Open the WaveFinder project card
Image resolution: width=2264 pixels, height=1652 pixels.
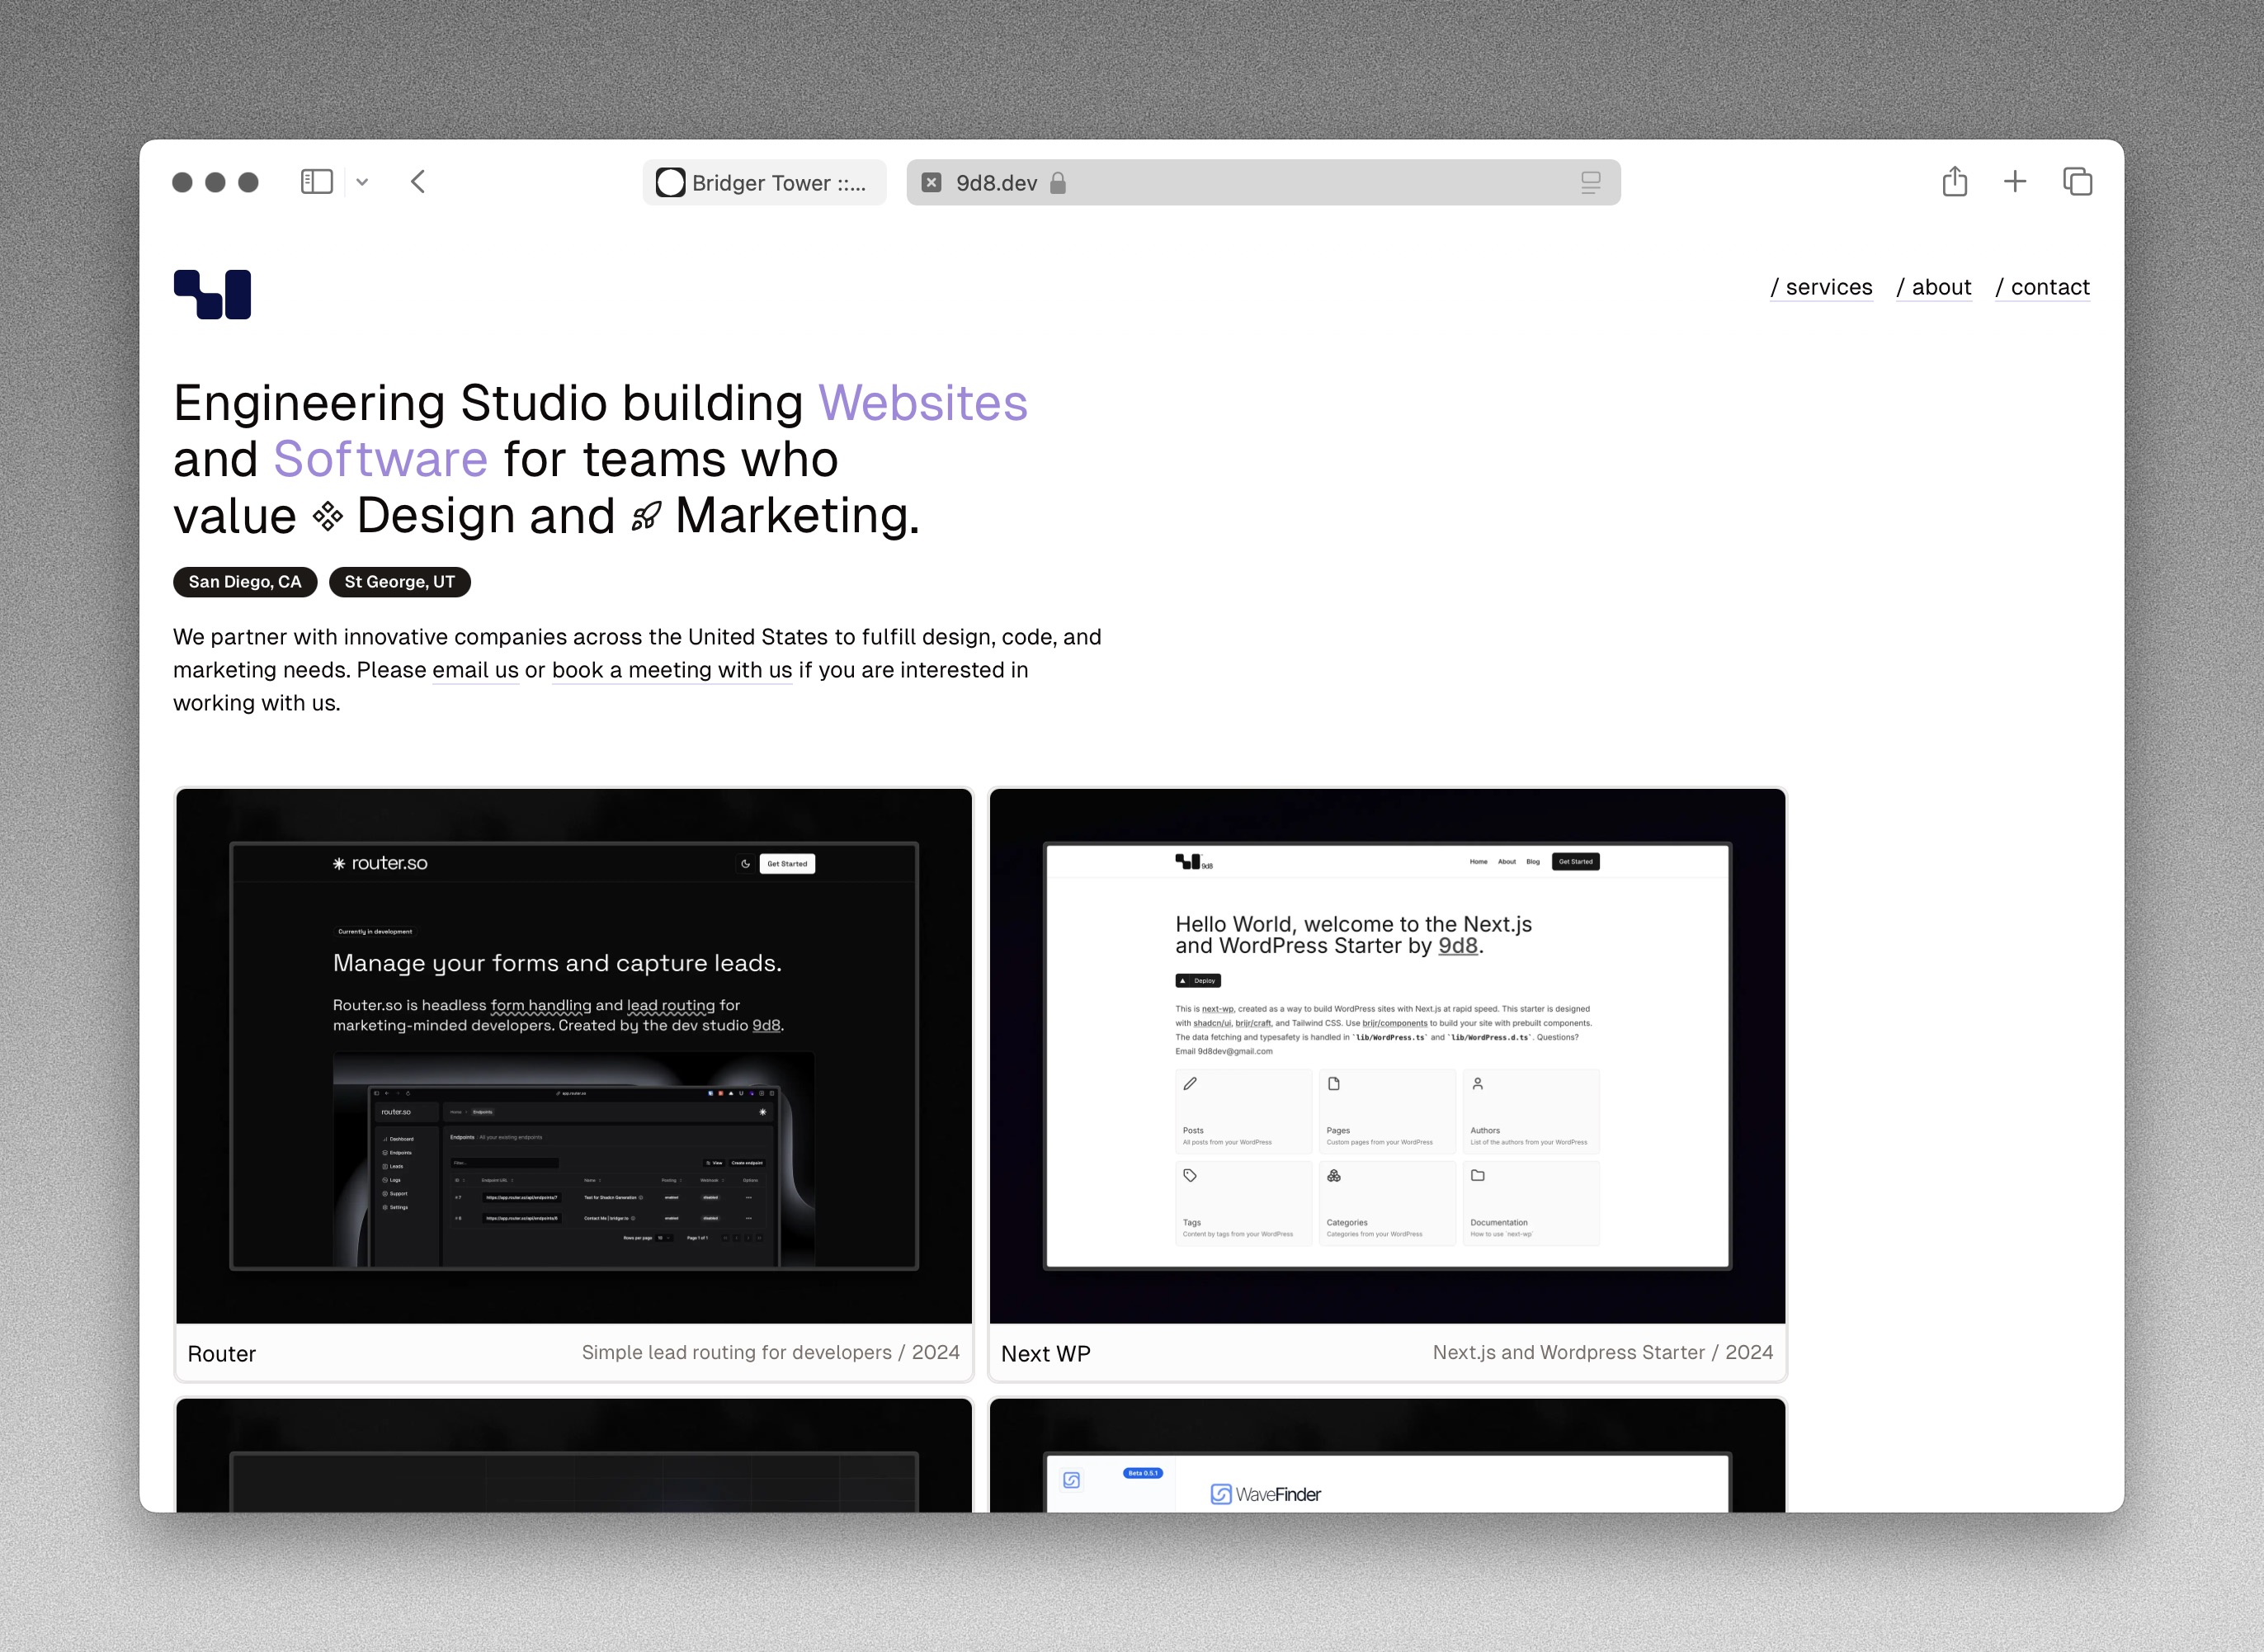[1387, 1456]
